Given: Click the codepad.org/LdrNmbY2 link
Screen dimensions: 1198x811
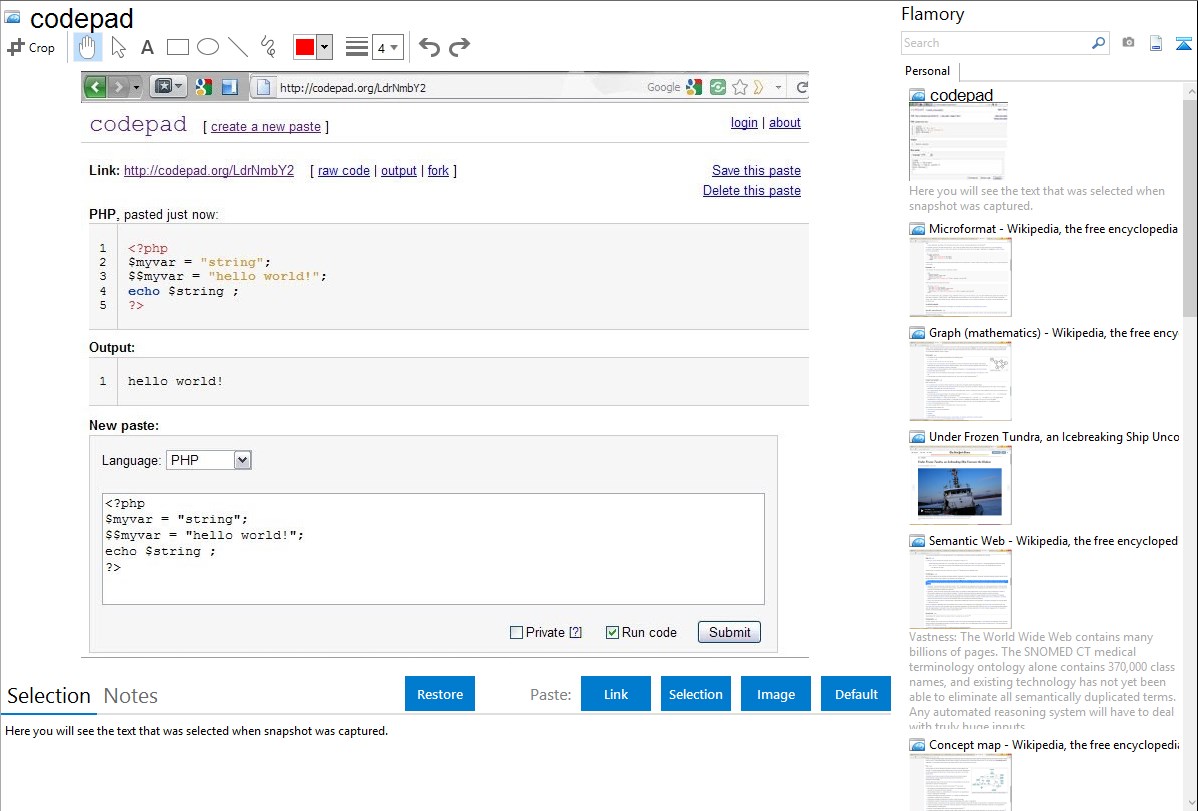Looking at the screenshot, I should pyautogui.click(x=209, y=170).
